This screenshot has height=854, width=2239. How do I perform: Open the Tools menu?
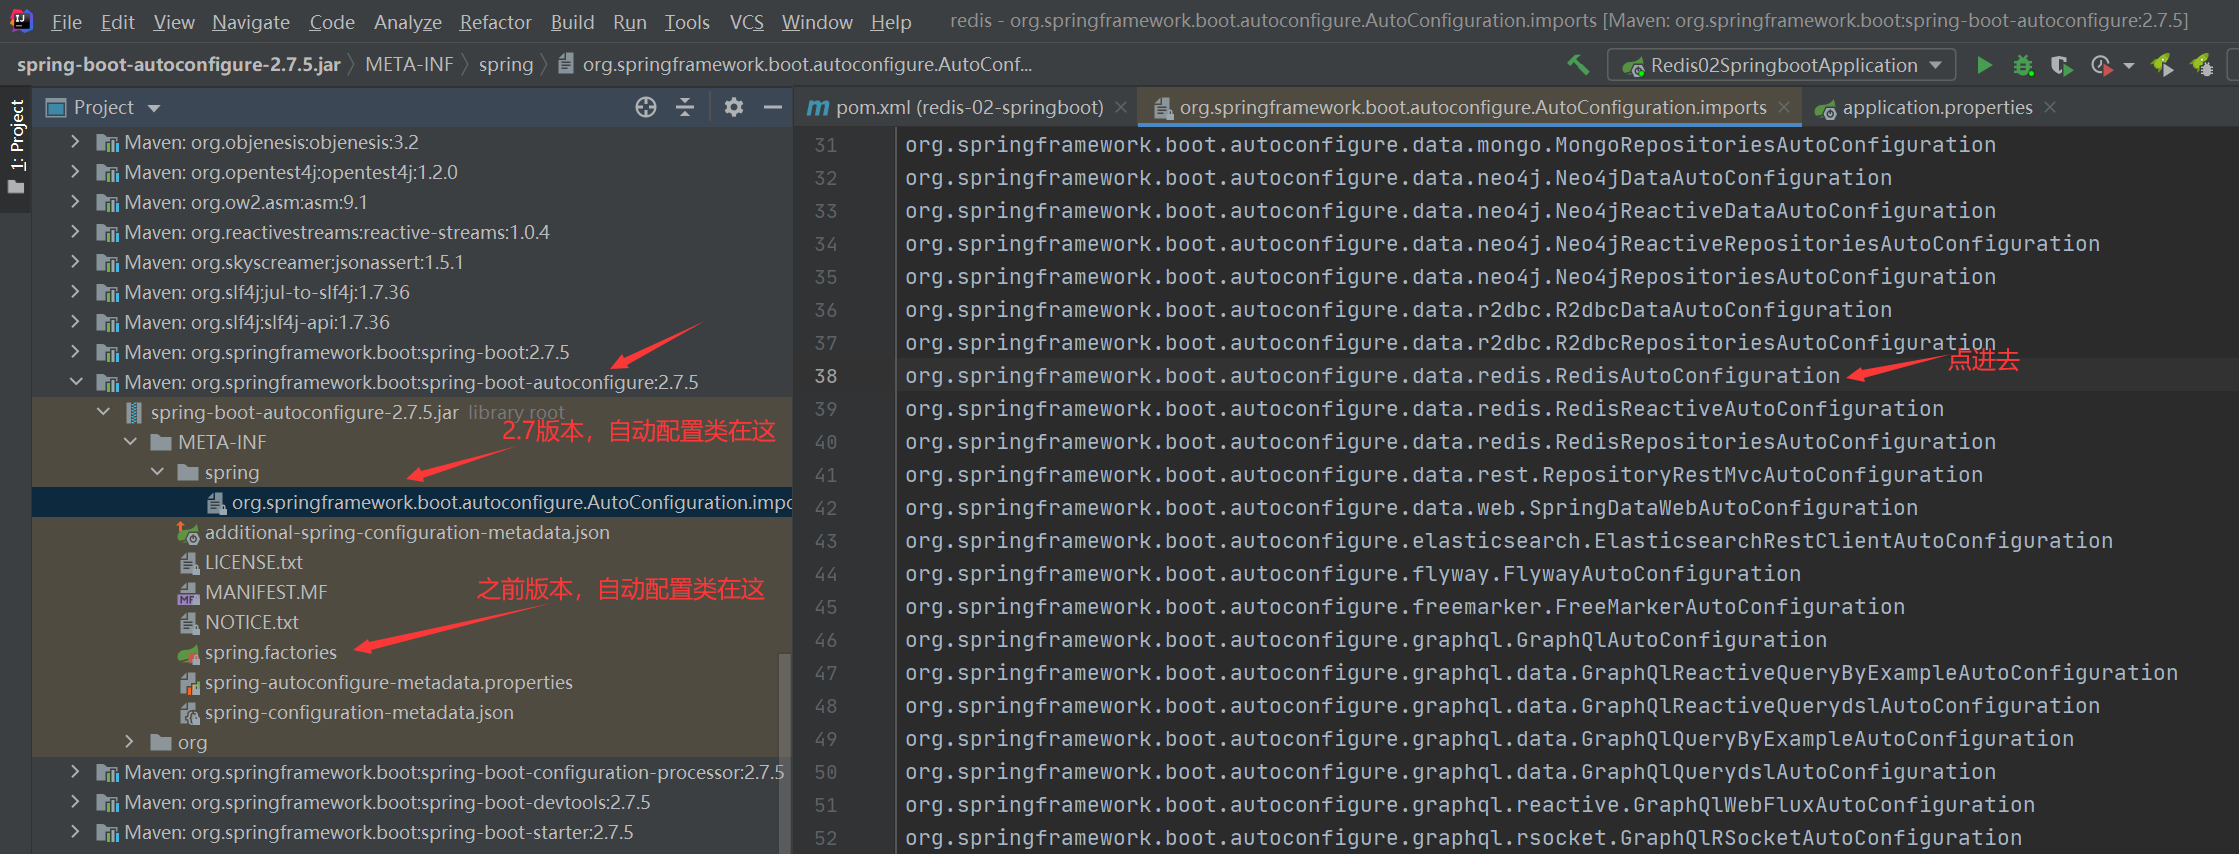687,22
